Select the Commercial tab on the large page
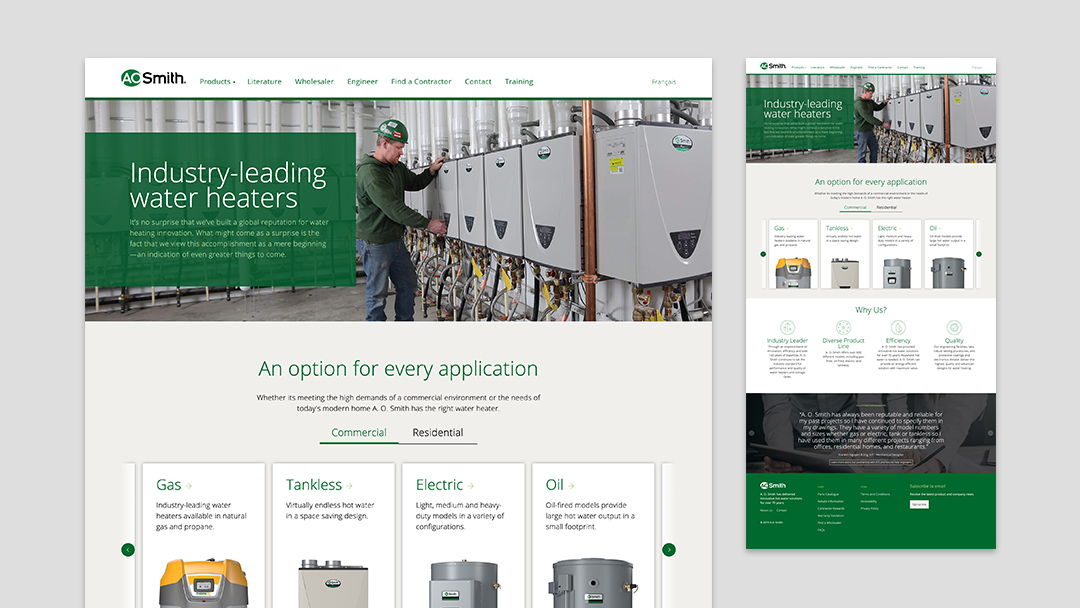This screenshot has width=1080, height=608. [358, 433]
